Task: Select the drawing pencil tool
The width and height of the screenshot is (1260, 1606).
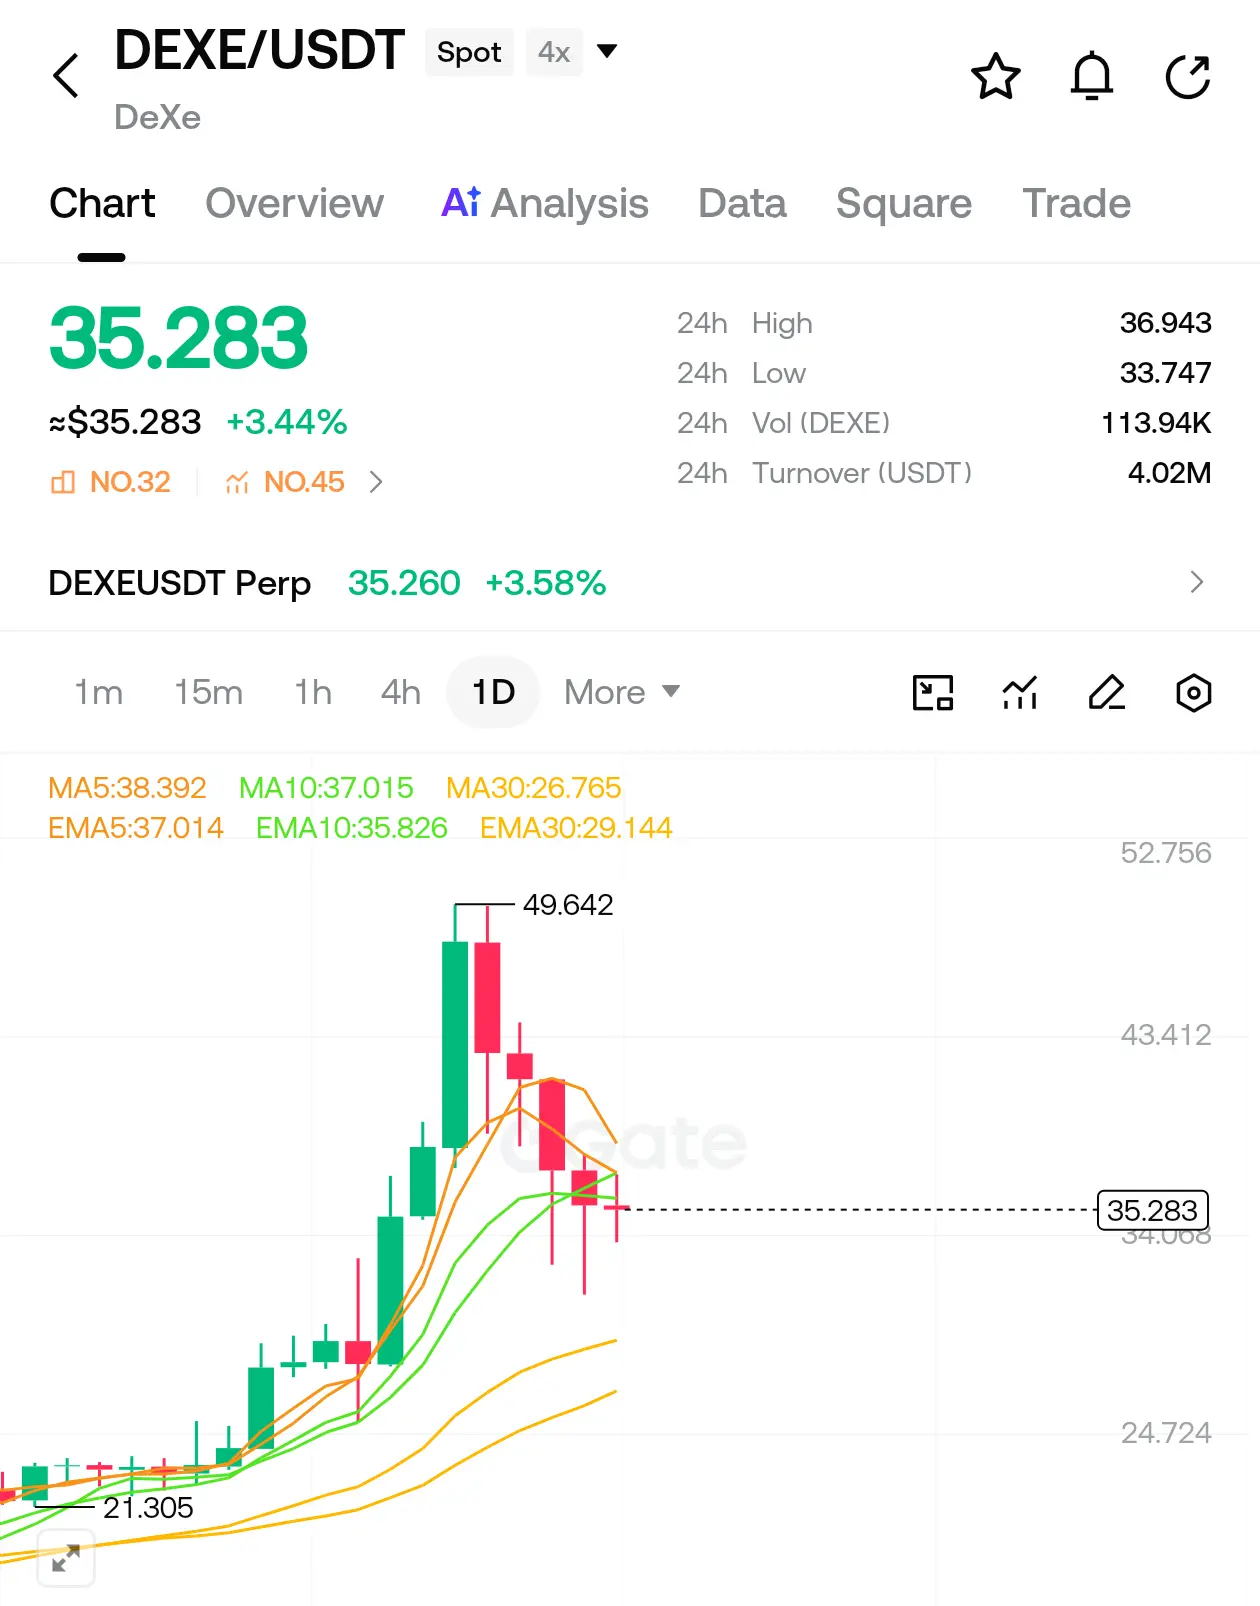Action: pos(1107,692)
